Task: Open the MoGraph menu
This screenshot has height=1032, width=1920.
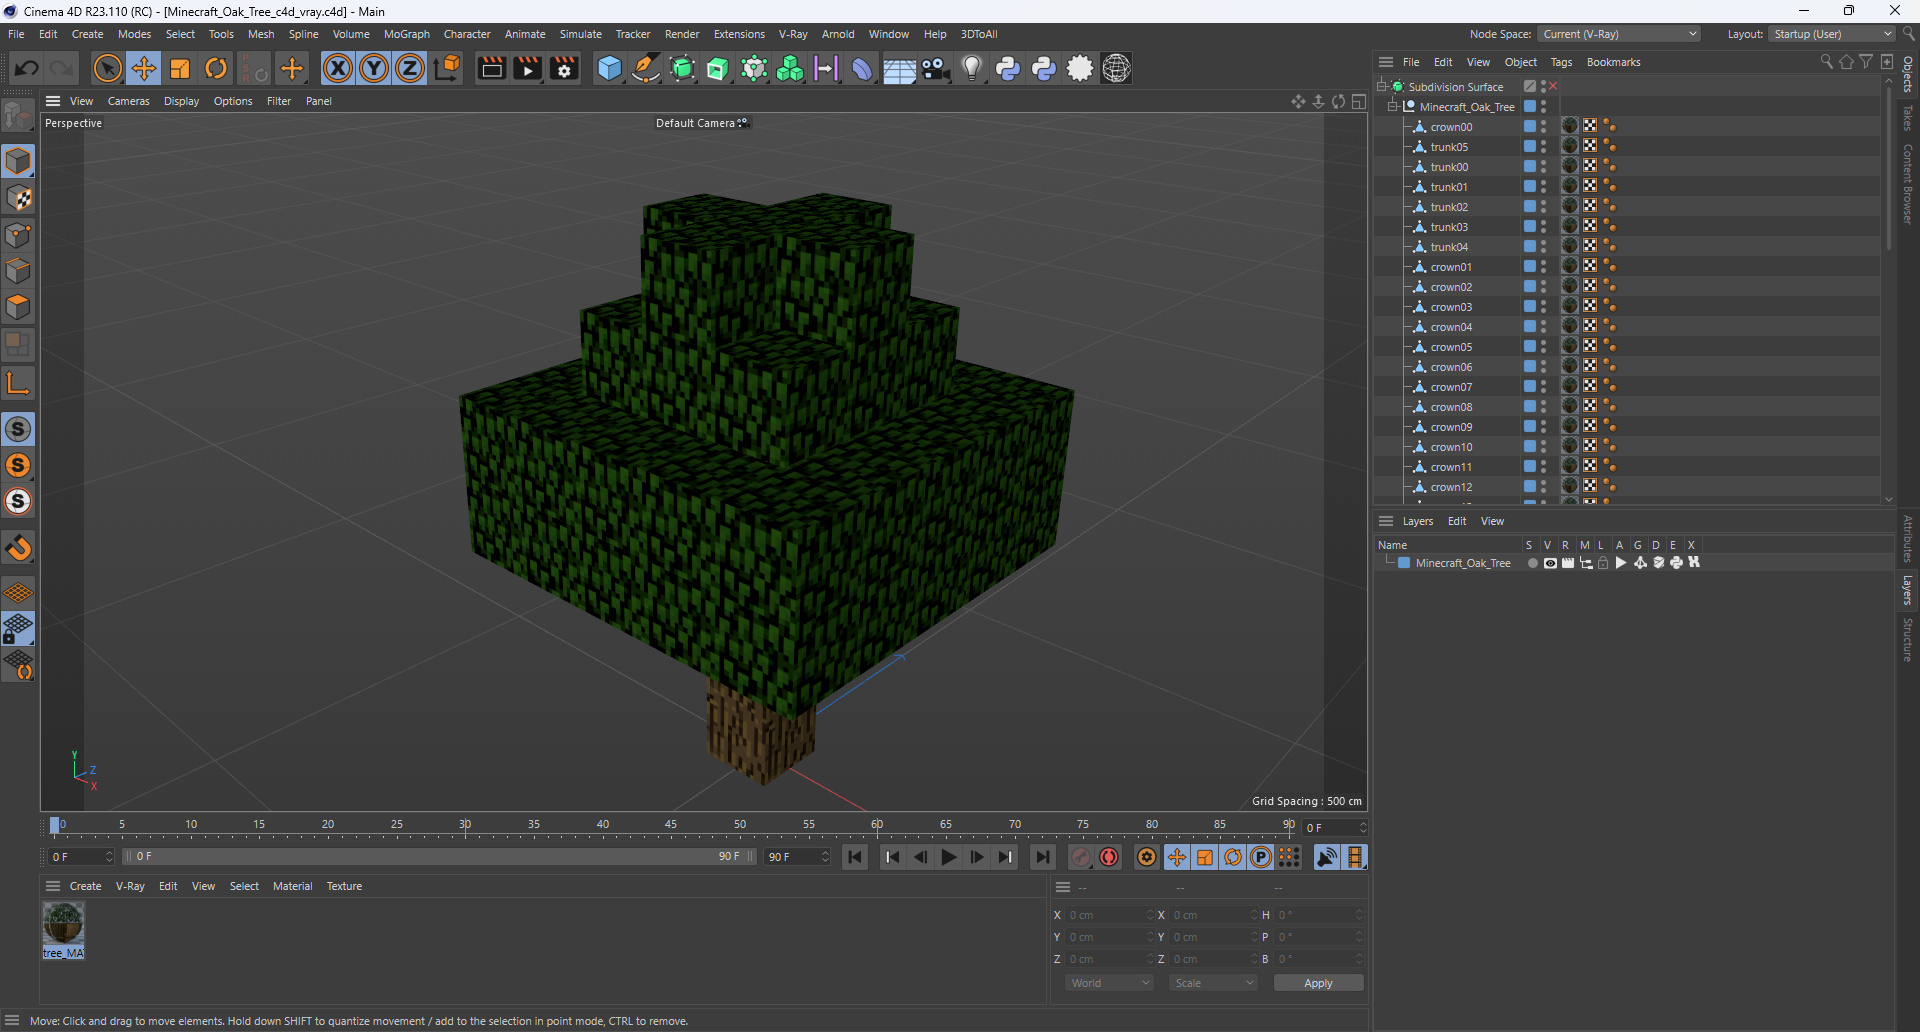Action: tap(407, 34)
